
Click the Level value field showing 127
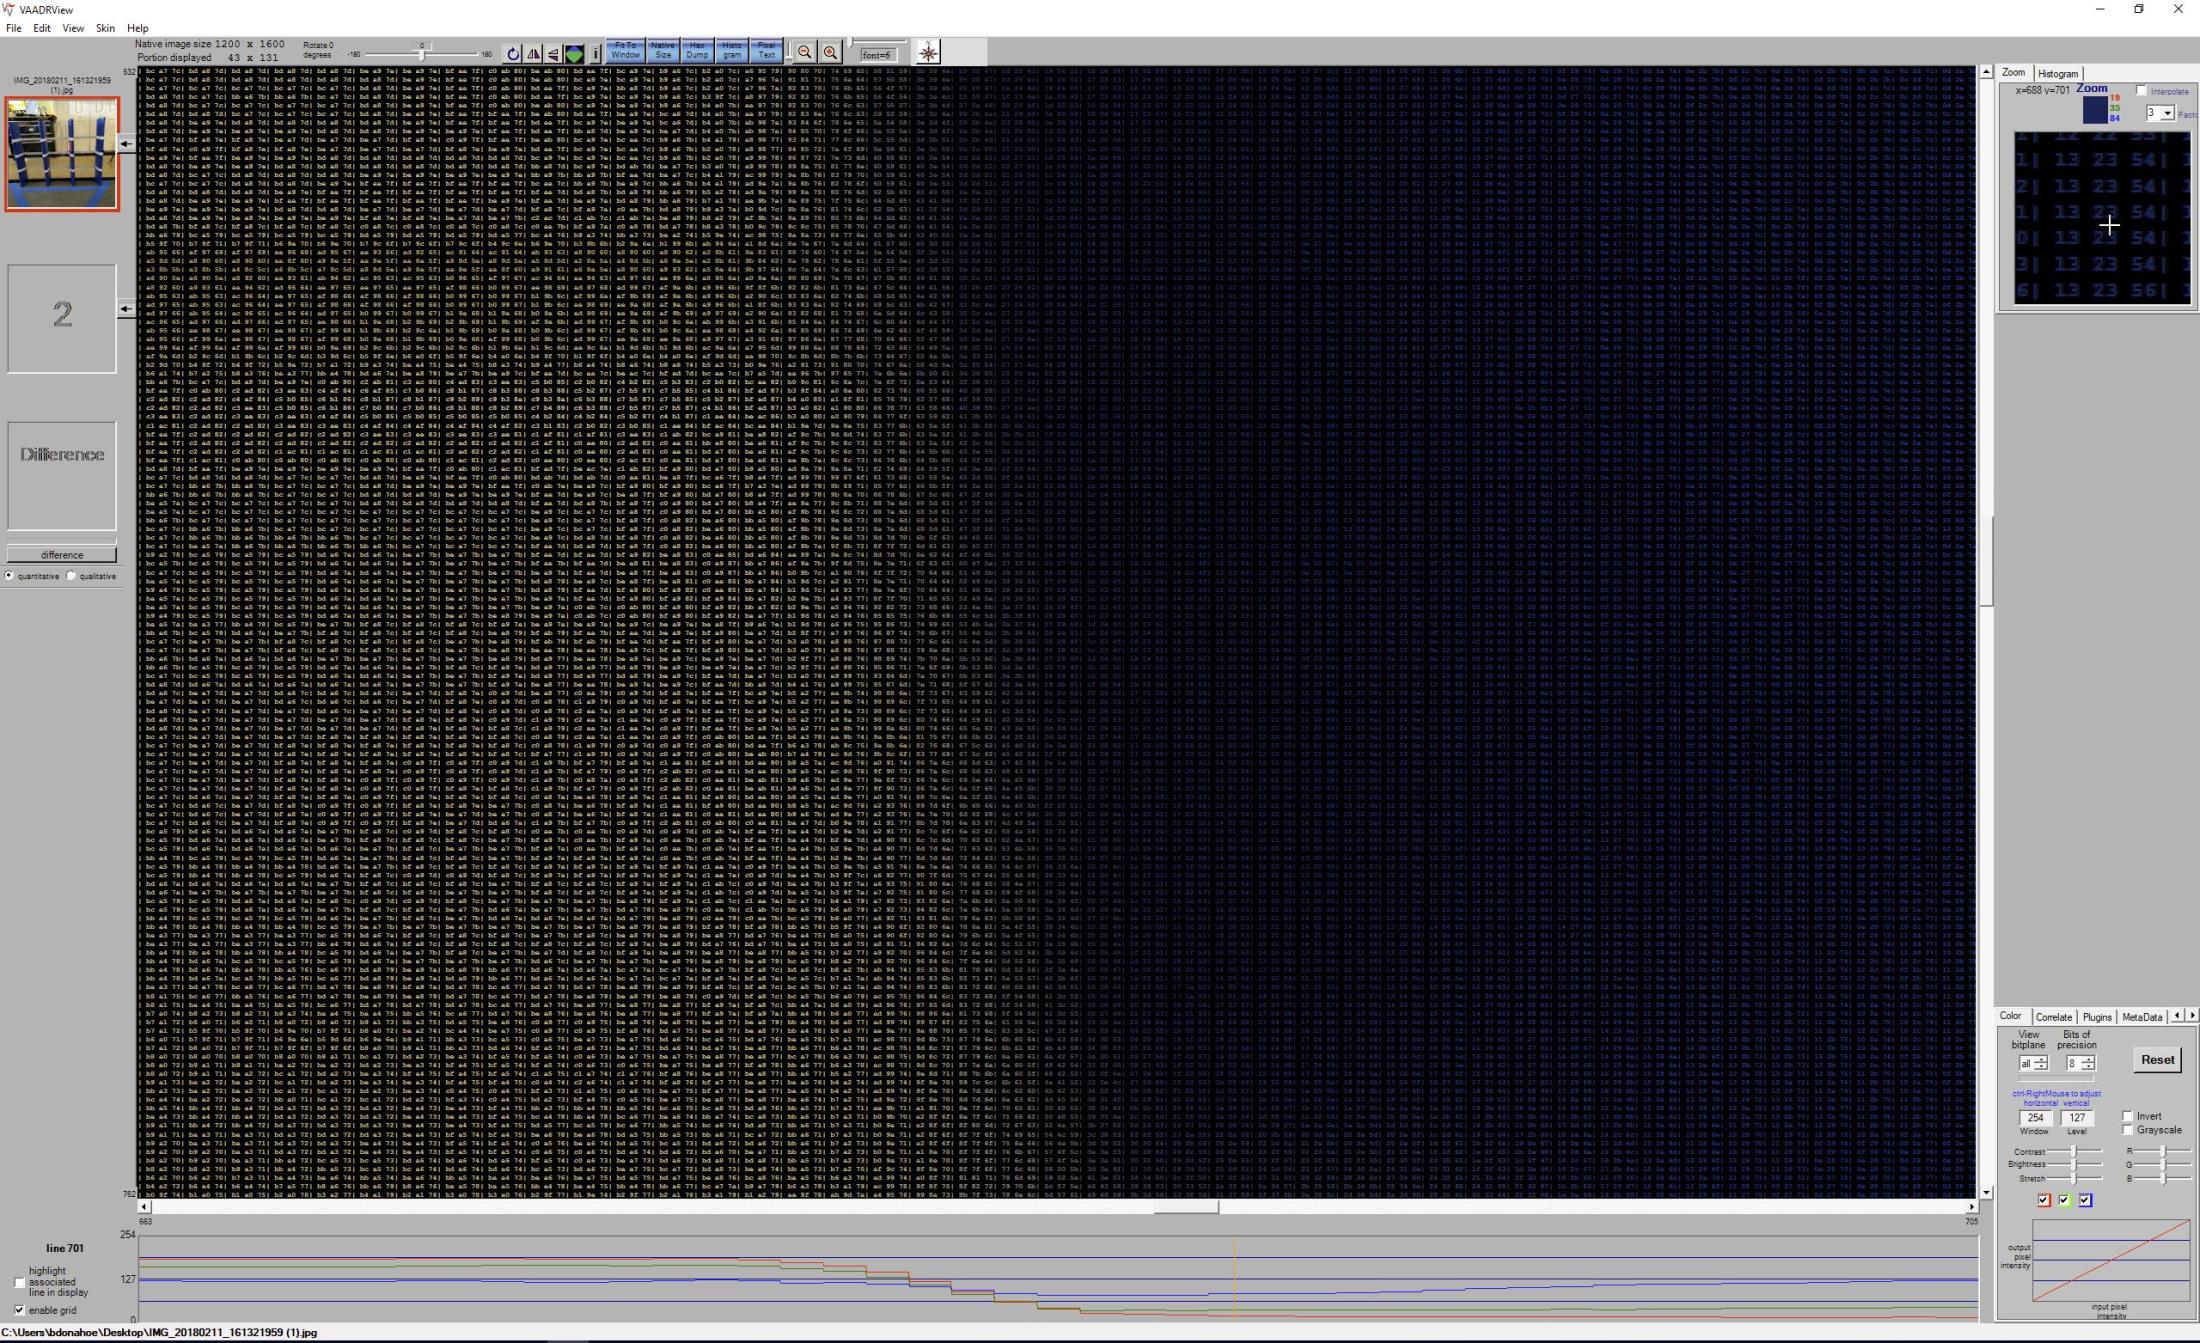[2077, 1118]
